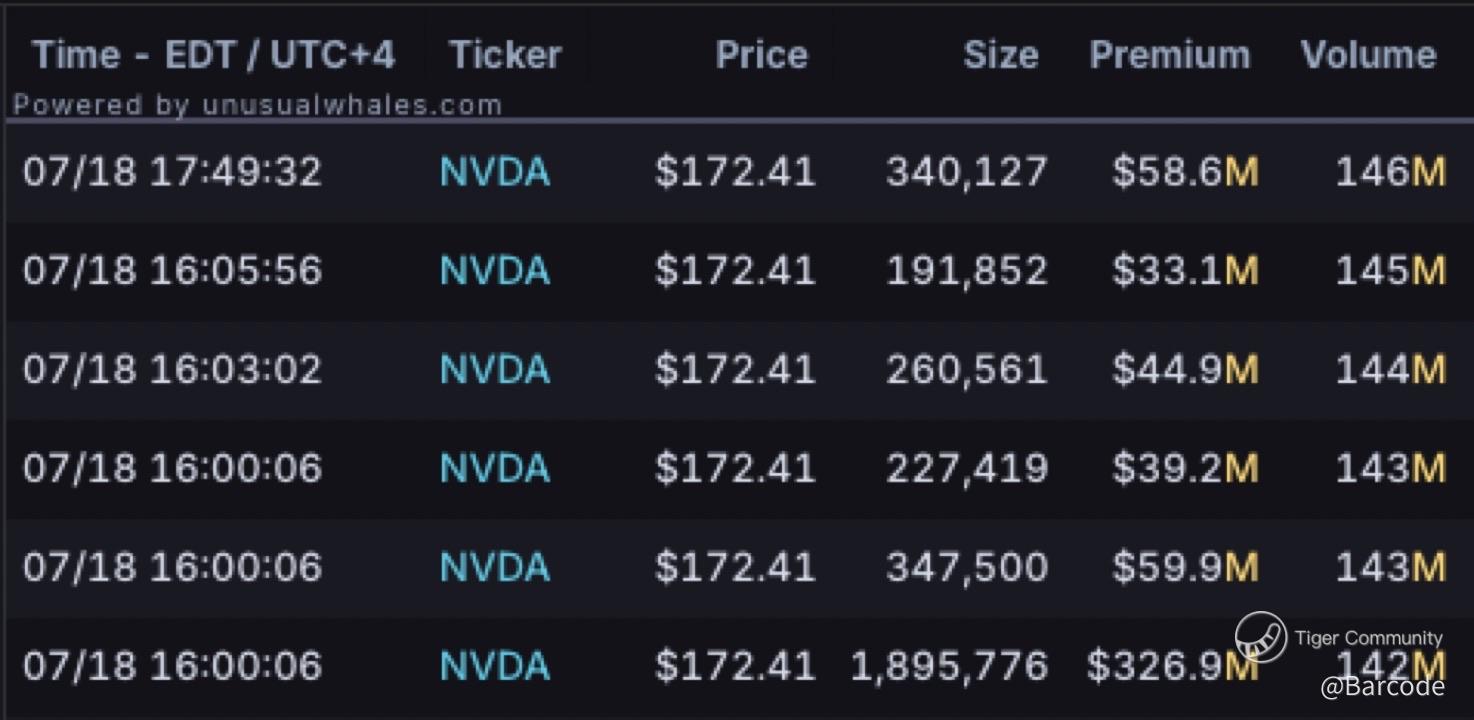
Task: Click the $58.6M premium value
Action: tap(1185, 172)
